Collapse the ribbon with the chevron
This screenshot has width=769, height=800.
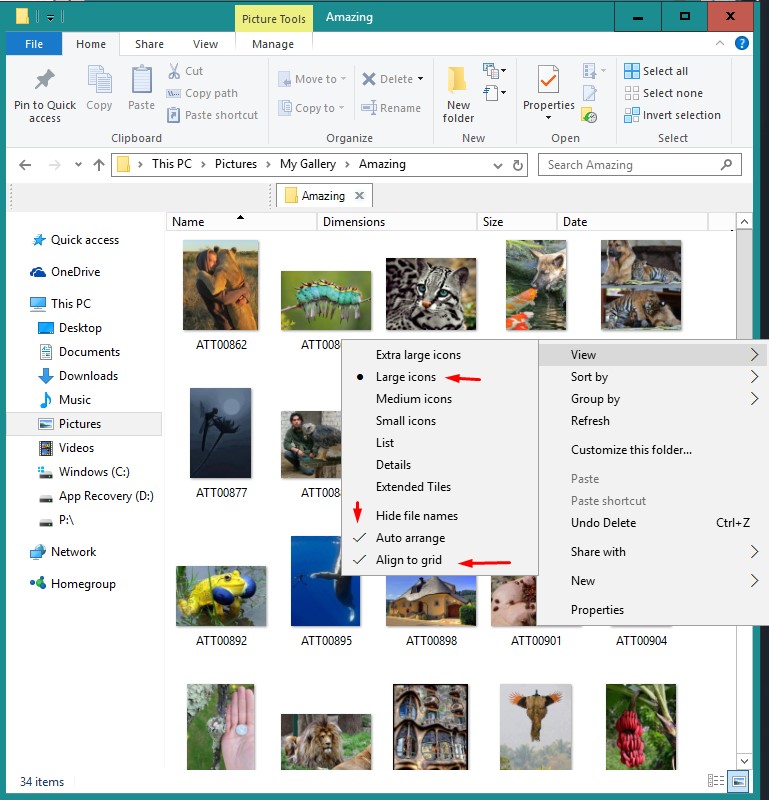pos(720,43)
